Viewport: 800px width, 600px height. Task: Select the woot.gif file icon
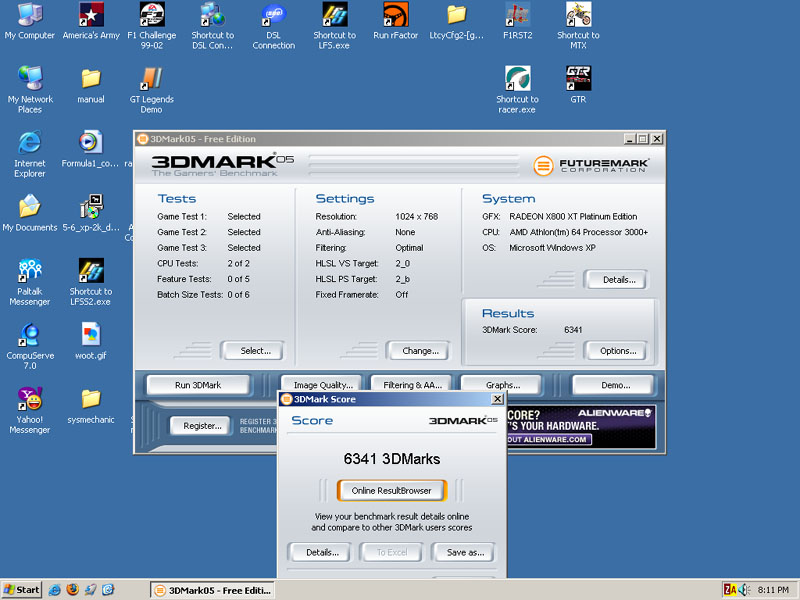(x=91, y=341)
